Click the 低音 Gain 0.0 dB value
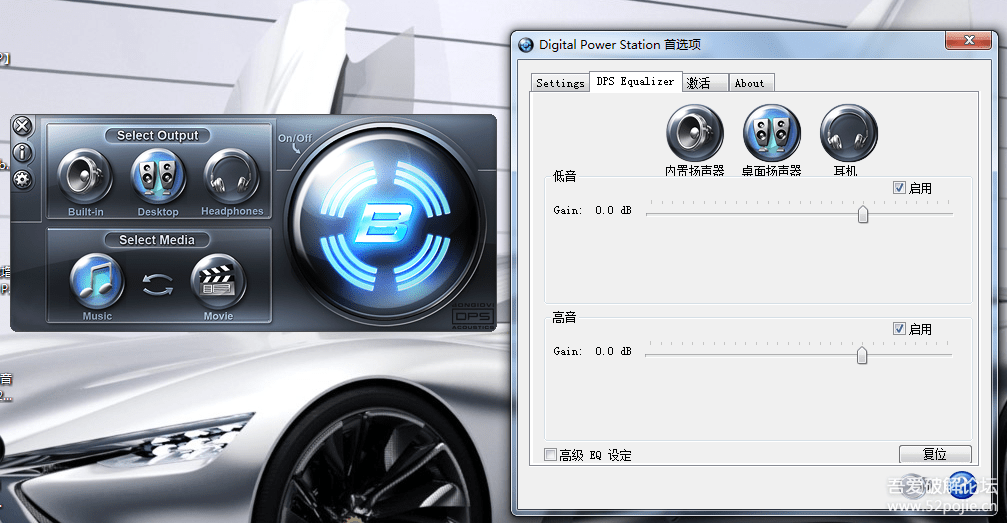Image resolution: width=1007 pixels, height=523 pixels. coord(613,210)
